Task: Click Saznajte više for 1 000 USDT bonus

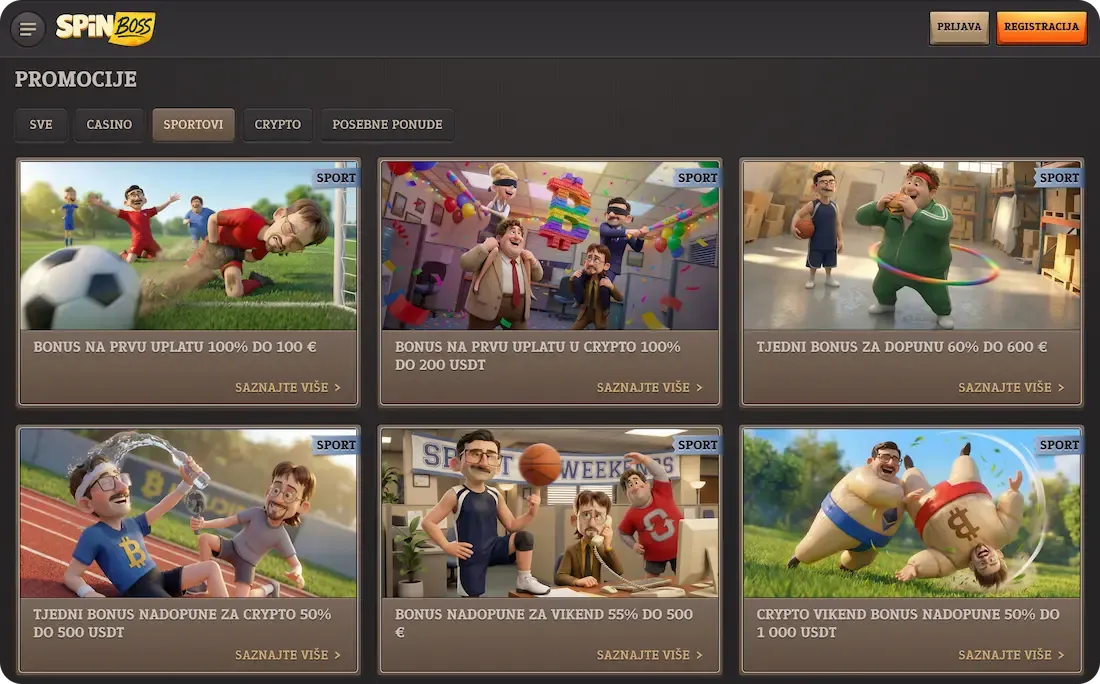Action: (x=1011, y=655)
